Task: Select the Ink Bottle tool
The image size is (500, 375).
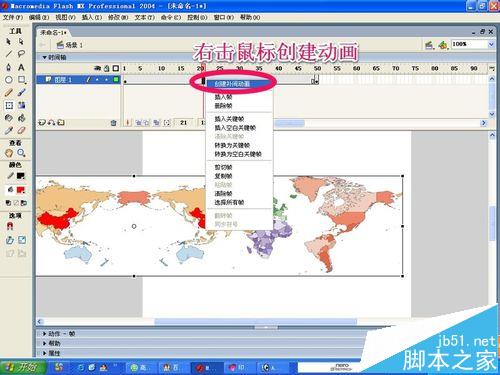Action: (9, 118)
